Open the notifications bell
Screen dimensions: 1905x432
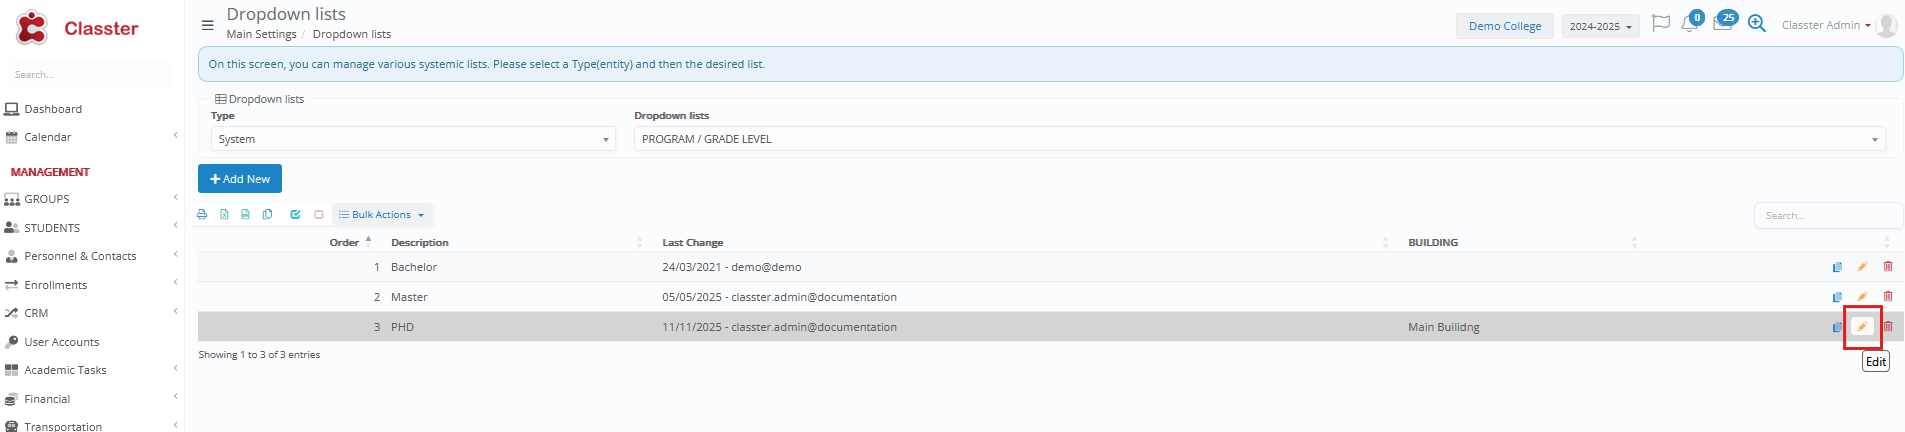tap(1689, 25)
